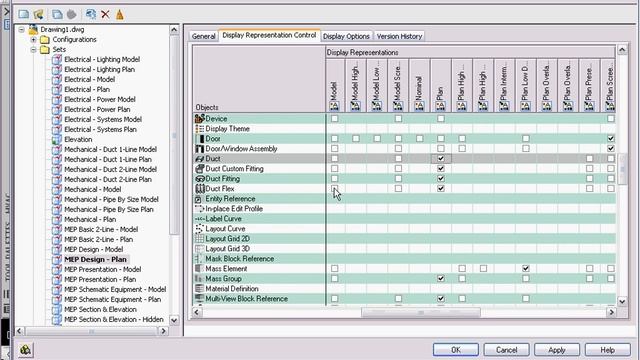Uncheck the Plan box for the Duct row
Viewport: 640px width, 360px height.
pos(441,158)
